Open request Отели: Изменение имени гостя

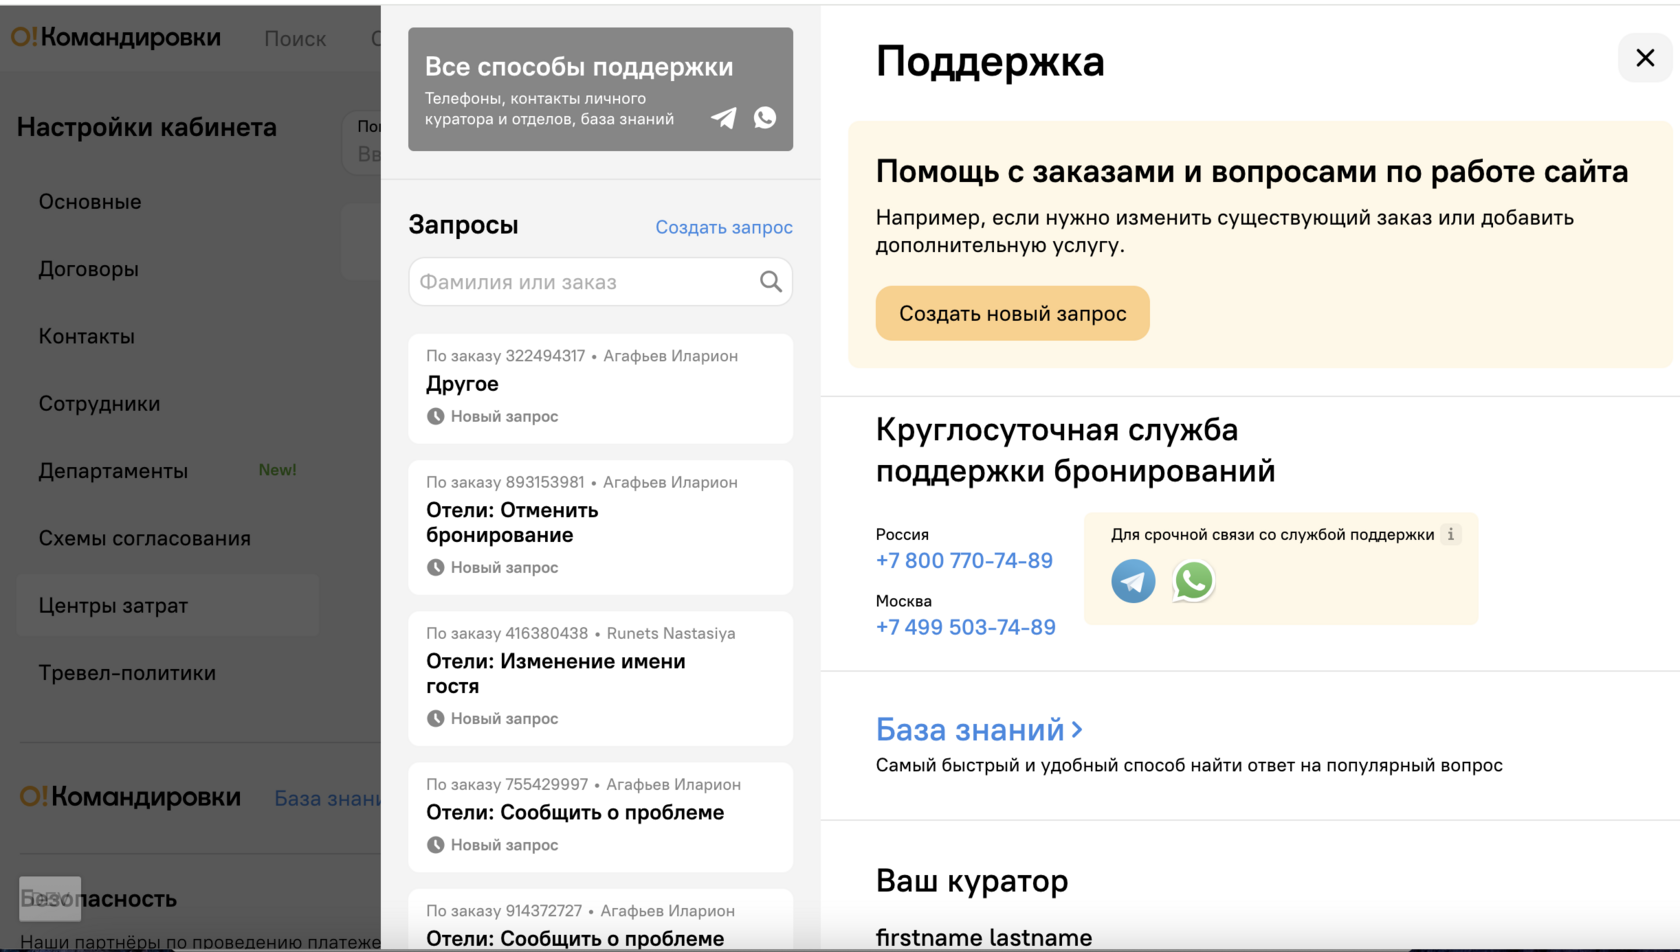click(600, 678)
